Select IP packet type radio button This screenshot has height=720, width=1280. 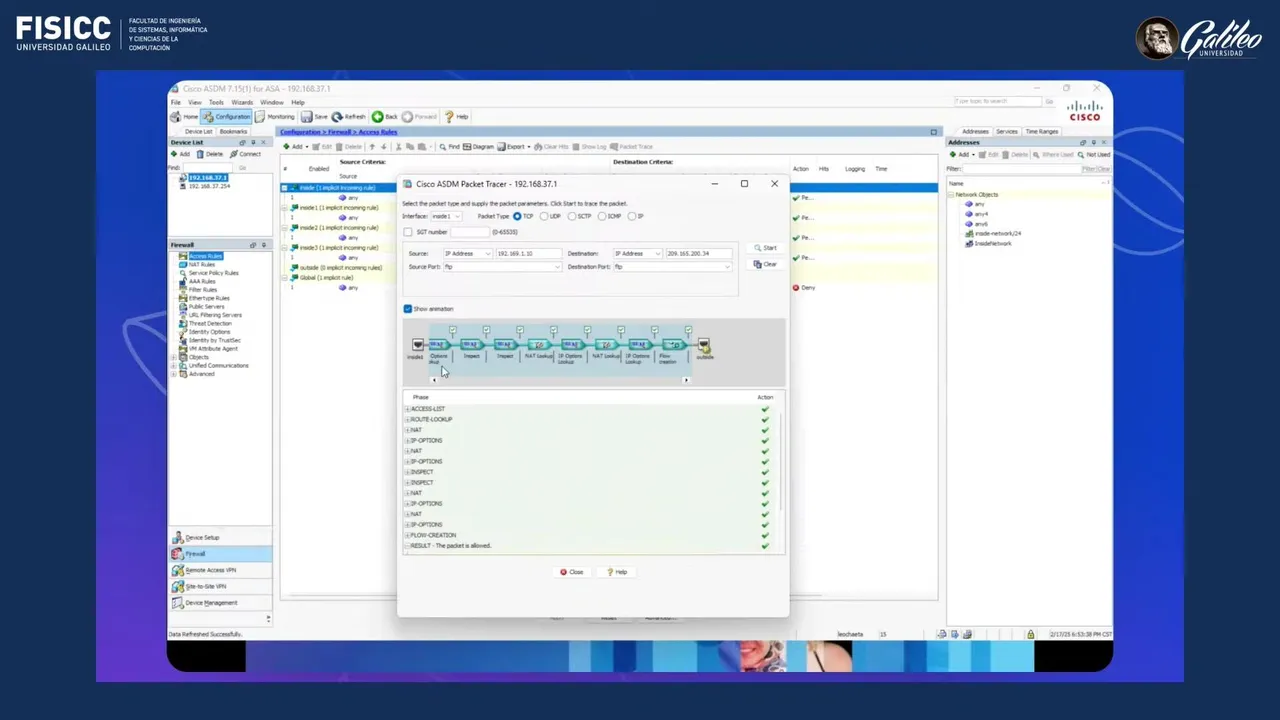point(632,216)
